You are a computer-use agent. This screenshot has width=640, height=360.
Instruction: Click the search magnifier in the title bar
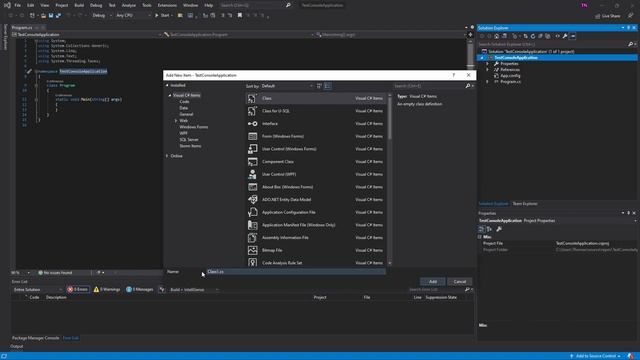point(288,5)
